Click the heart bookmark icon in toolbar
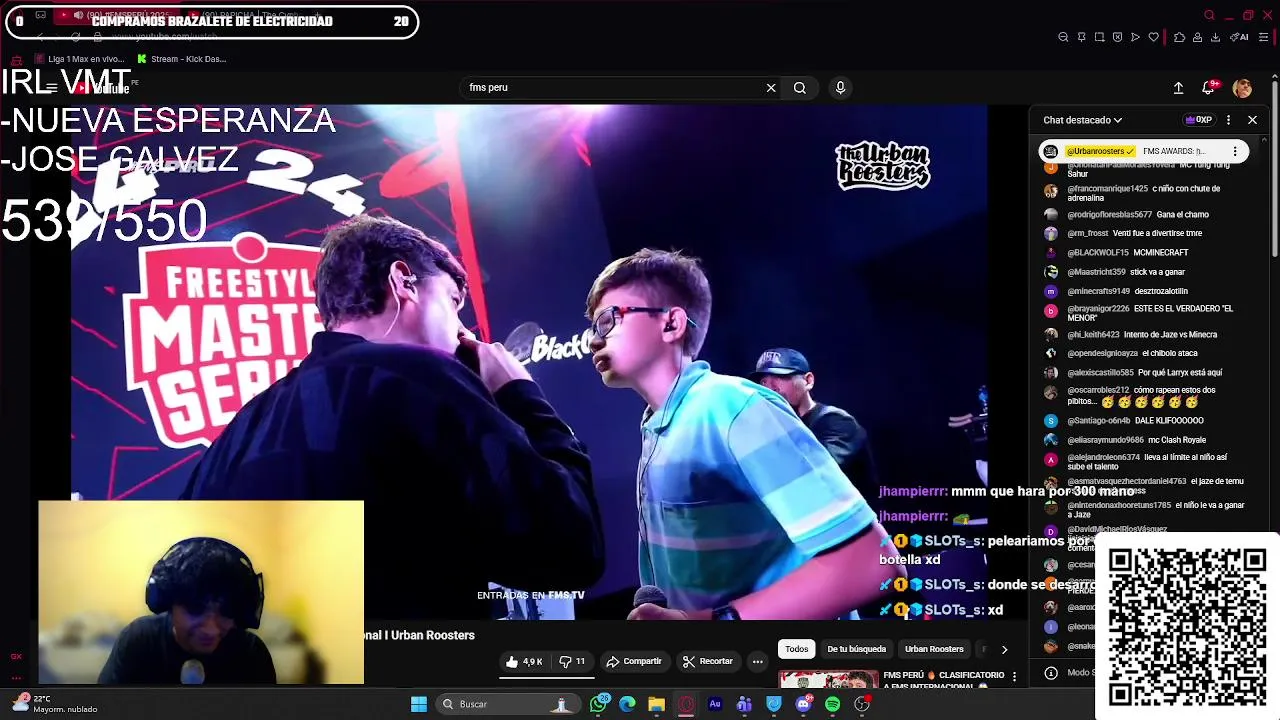This screenshot has height=720, width=1280. tap(1153, 37)
